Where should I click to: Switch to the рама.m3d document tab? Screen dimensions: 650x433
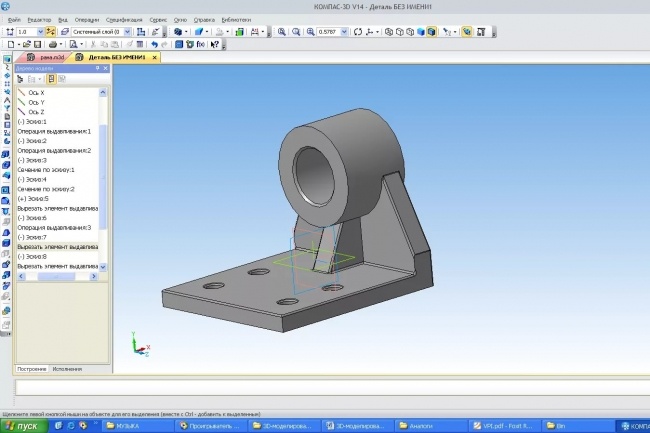tap(45, 57)
